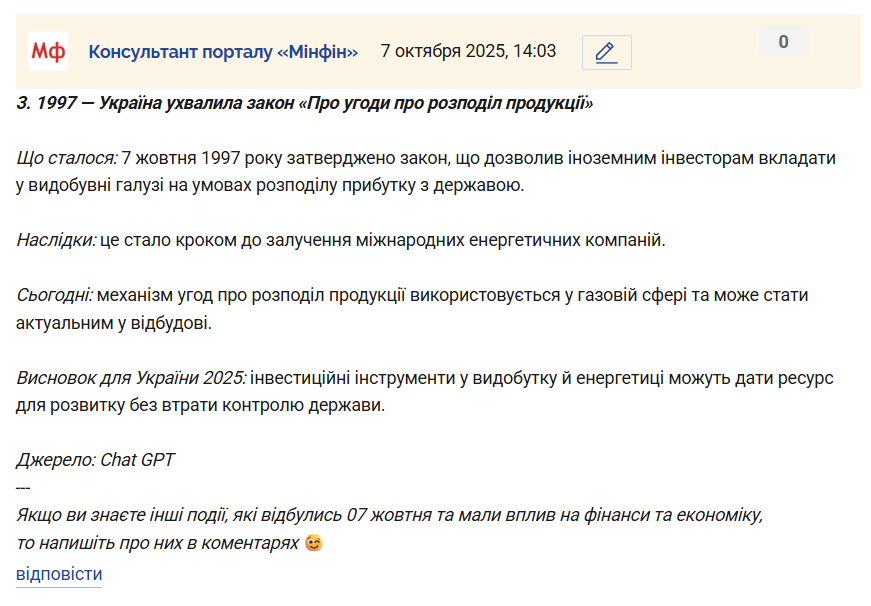Viewport: 871px width, 606px height.
Task: Click the pencil edit comment icon
Action: click(x=606, y=52)
